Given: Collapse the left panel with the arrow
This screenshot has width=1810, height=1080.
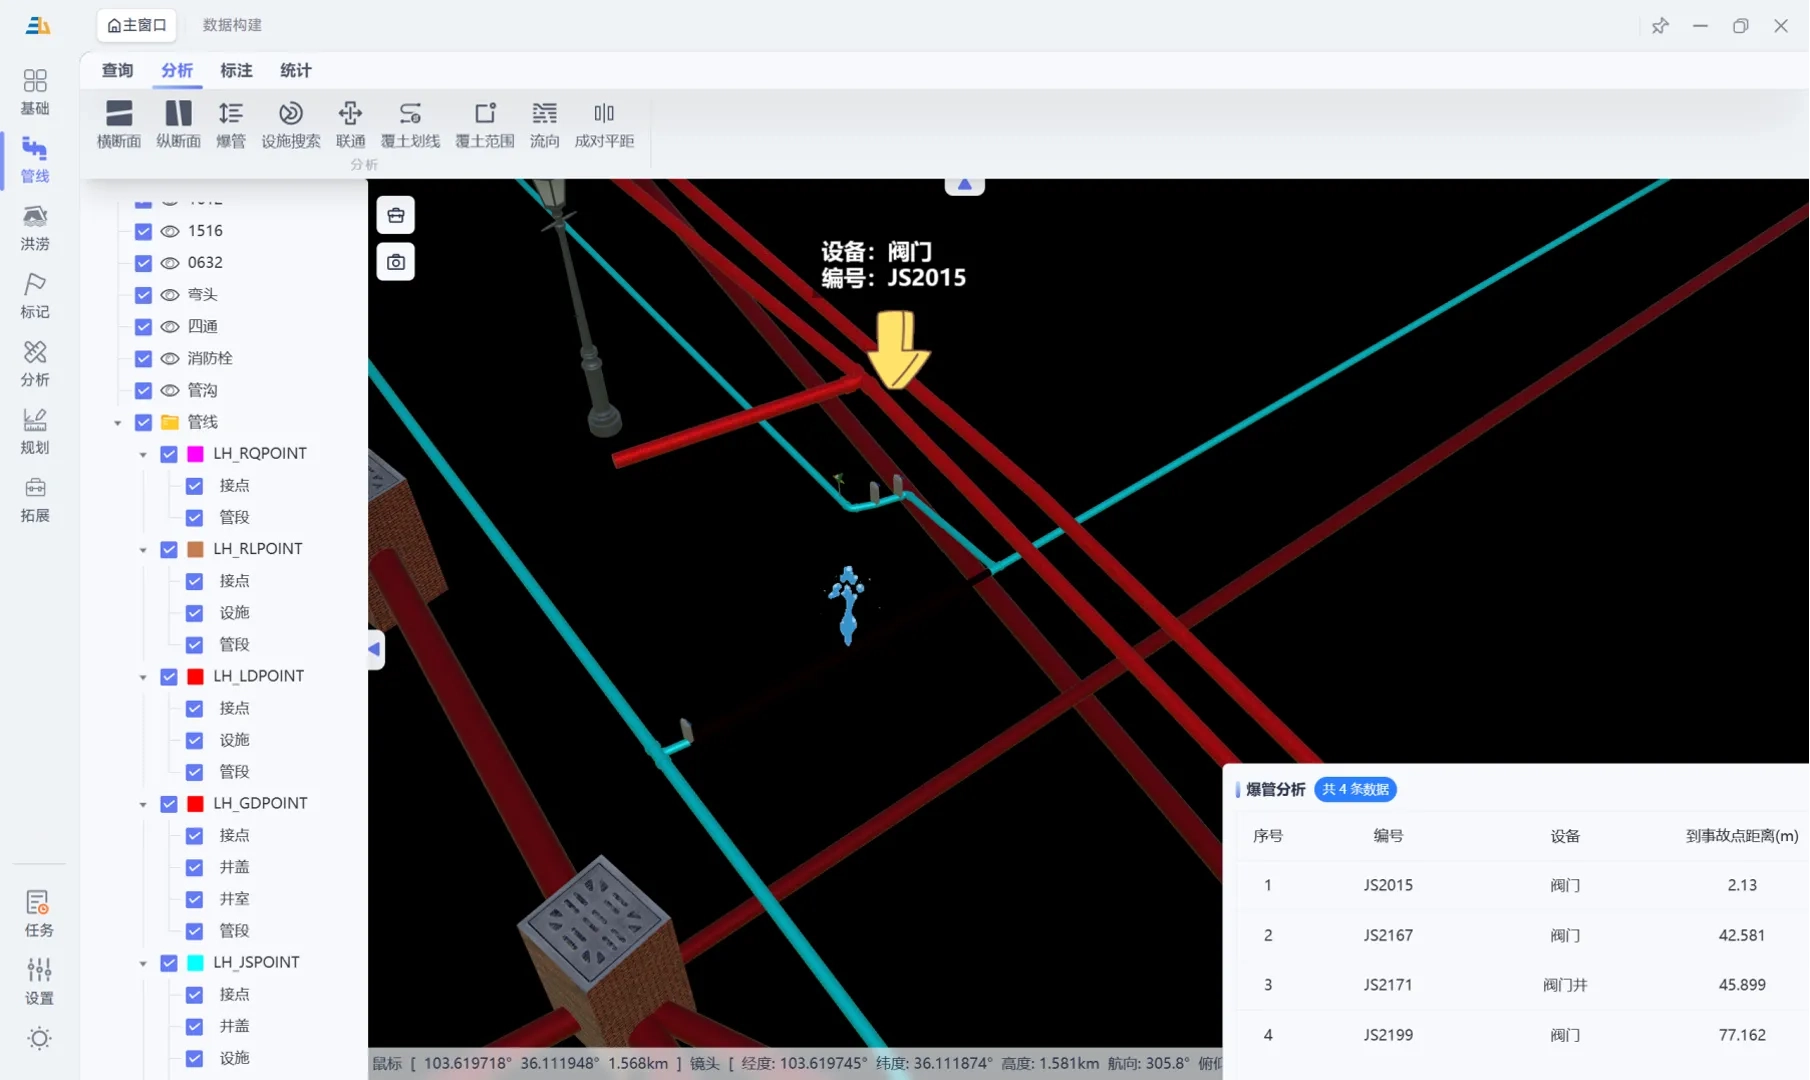Looking at the screenshot, I should coord(374,648).
